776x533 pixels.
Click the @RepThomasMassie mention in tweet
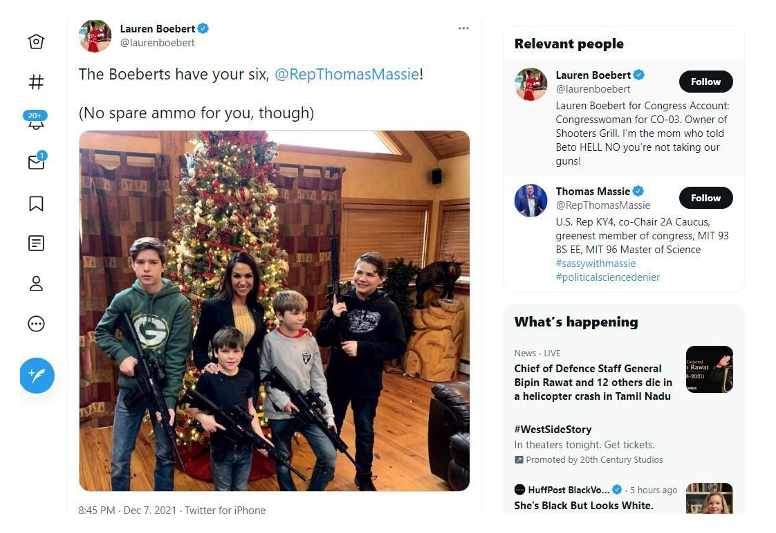(x=346, y=75)
